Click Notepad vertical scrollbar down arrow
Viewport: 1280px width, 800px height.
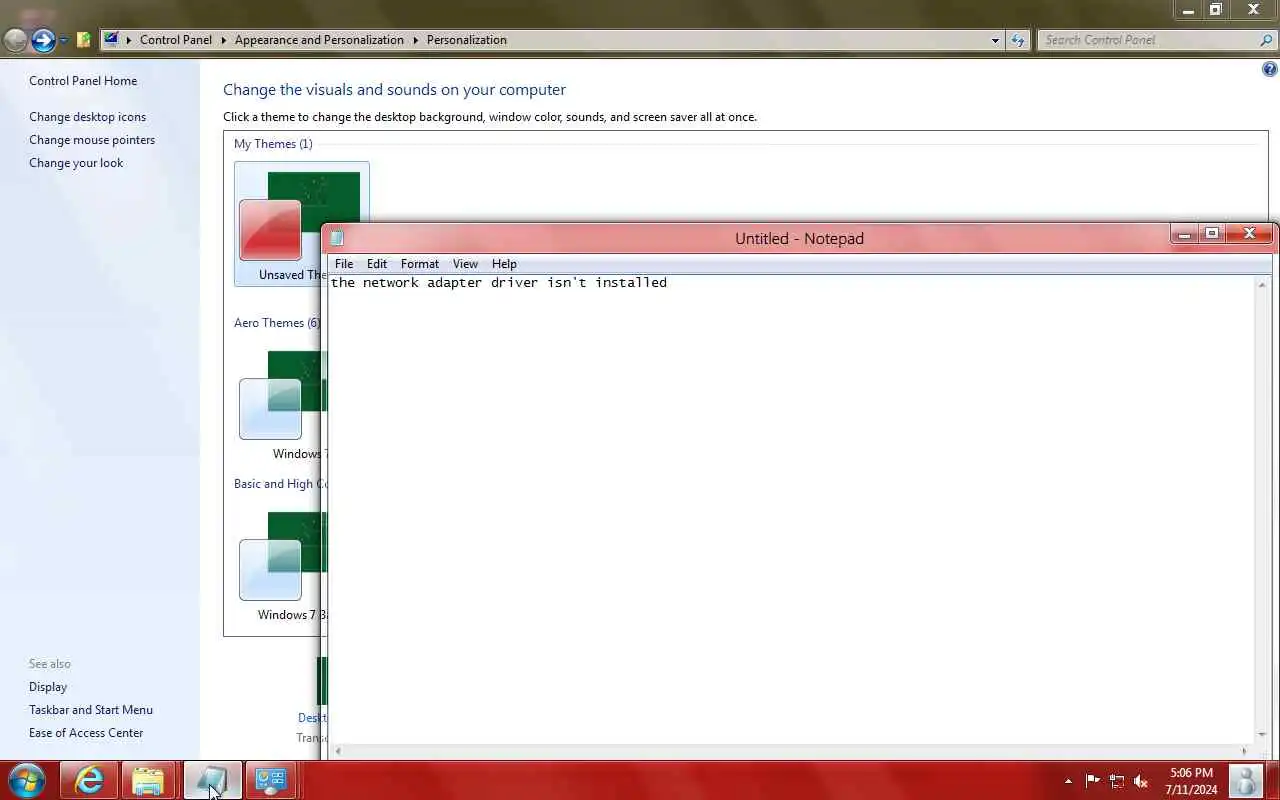[x=1263, y=735]
